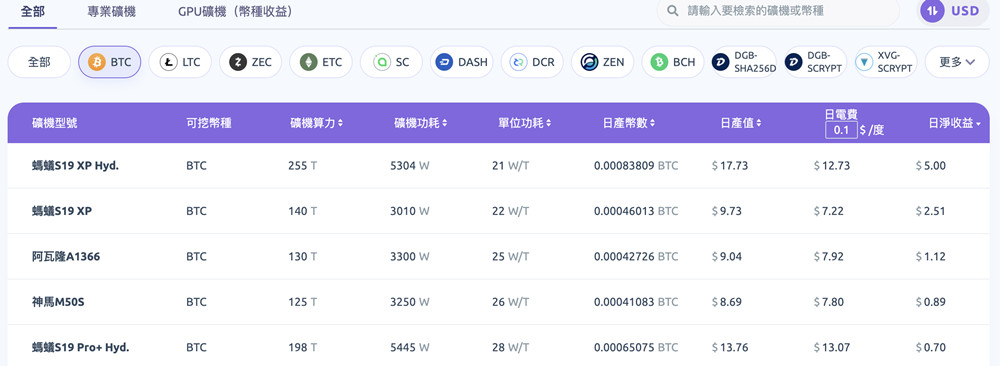Filter by SC coin
Image resolution: width=1000 pixels, height=366 pixels.
(x=392, y=62)
